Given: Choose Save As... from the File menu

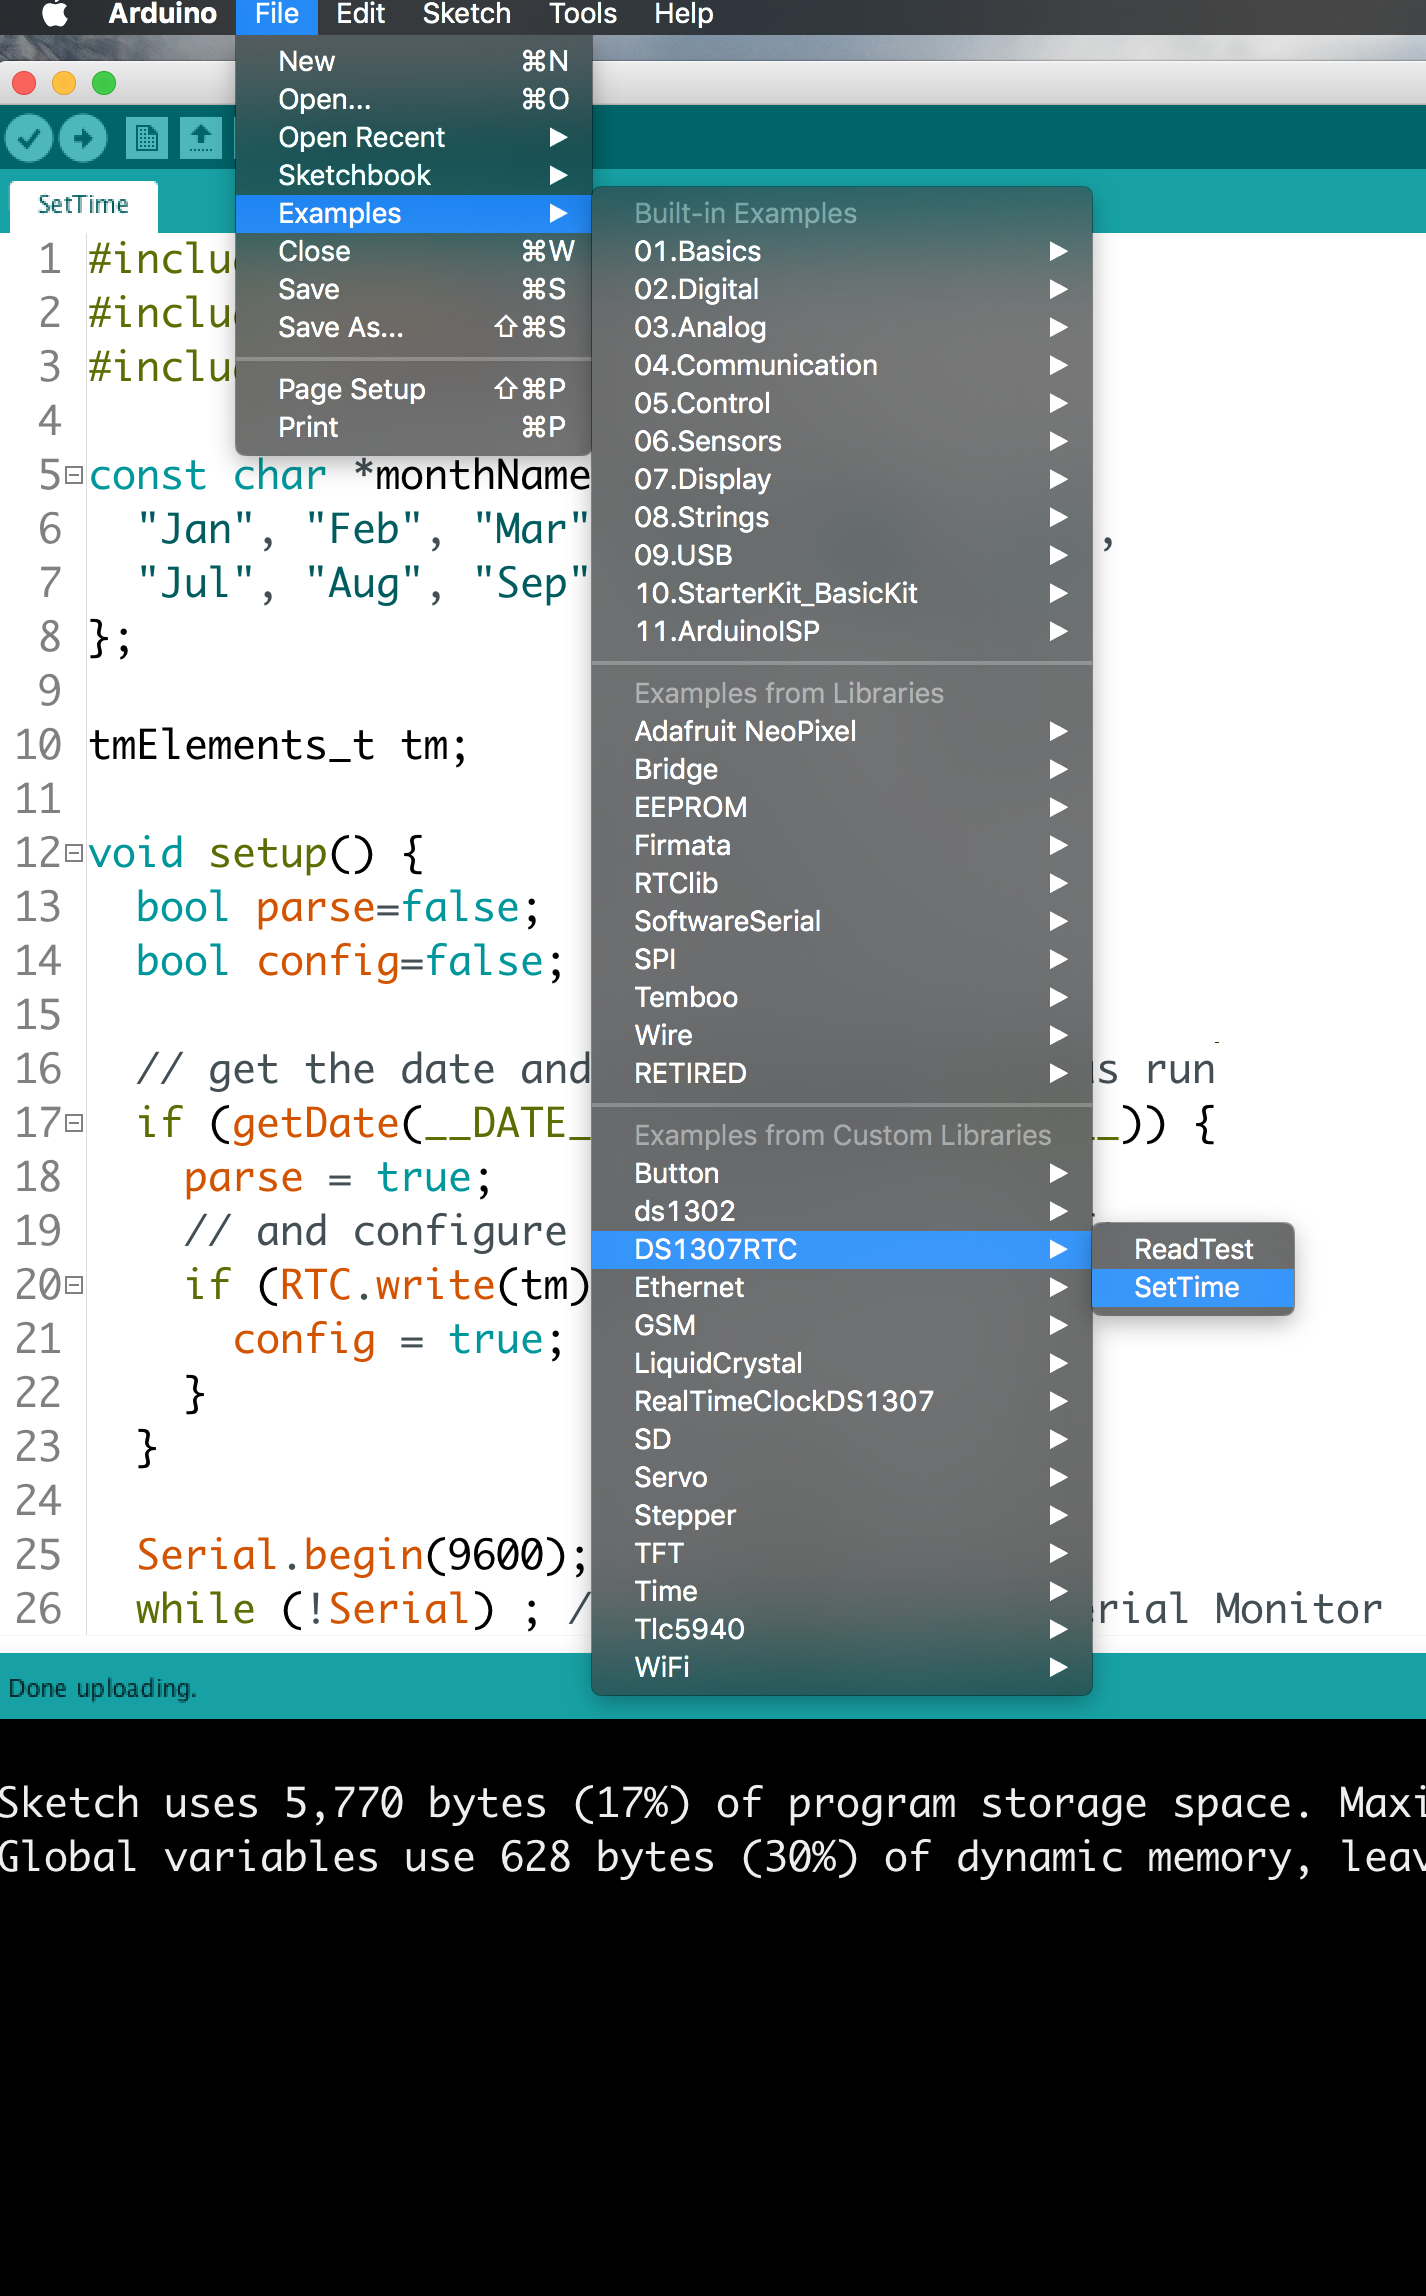Looking at the screenshot, I should click(x=414, y=327).
